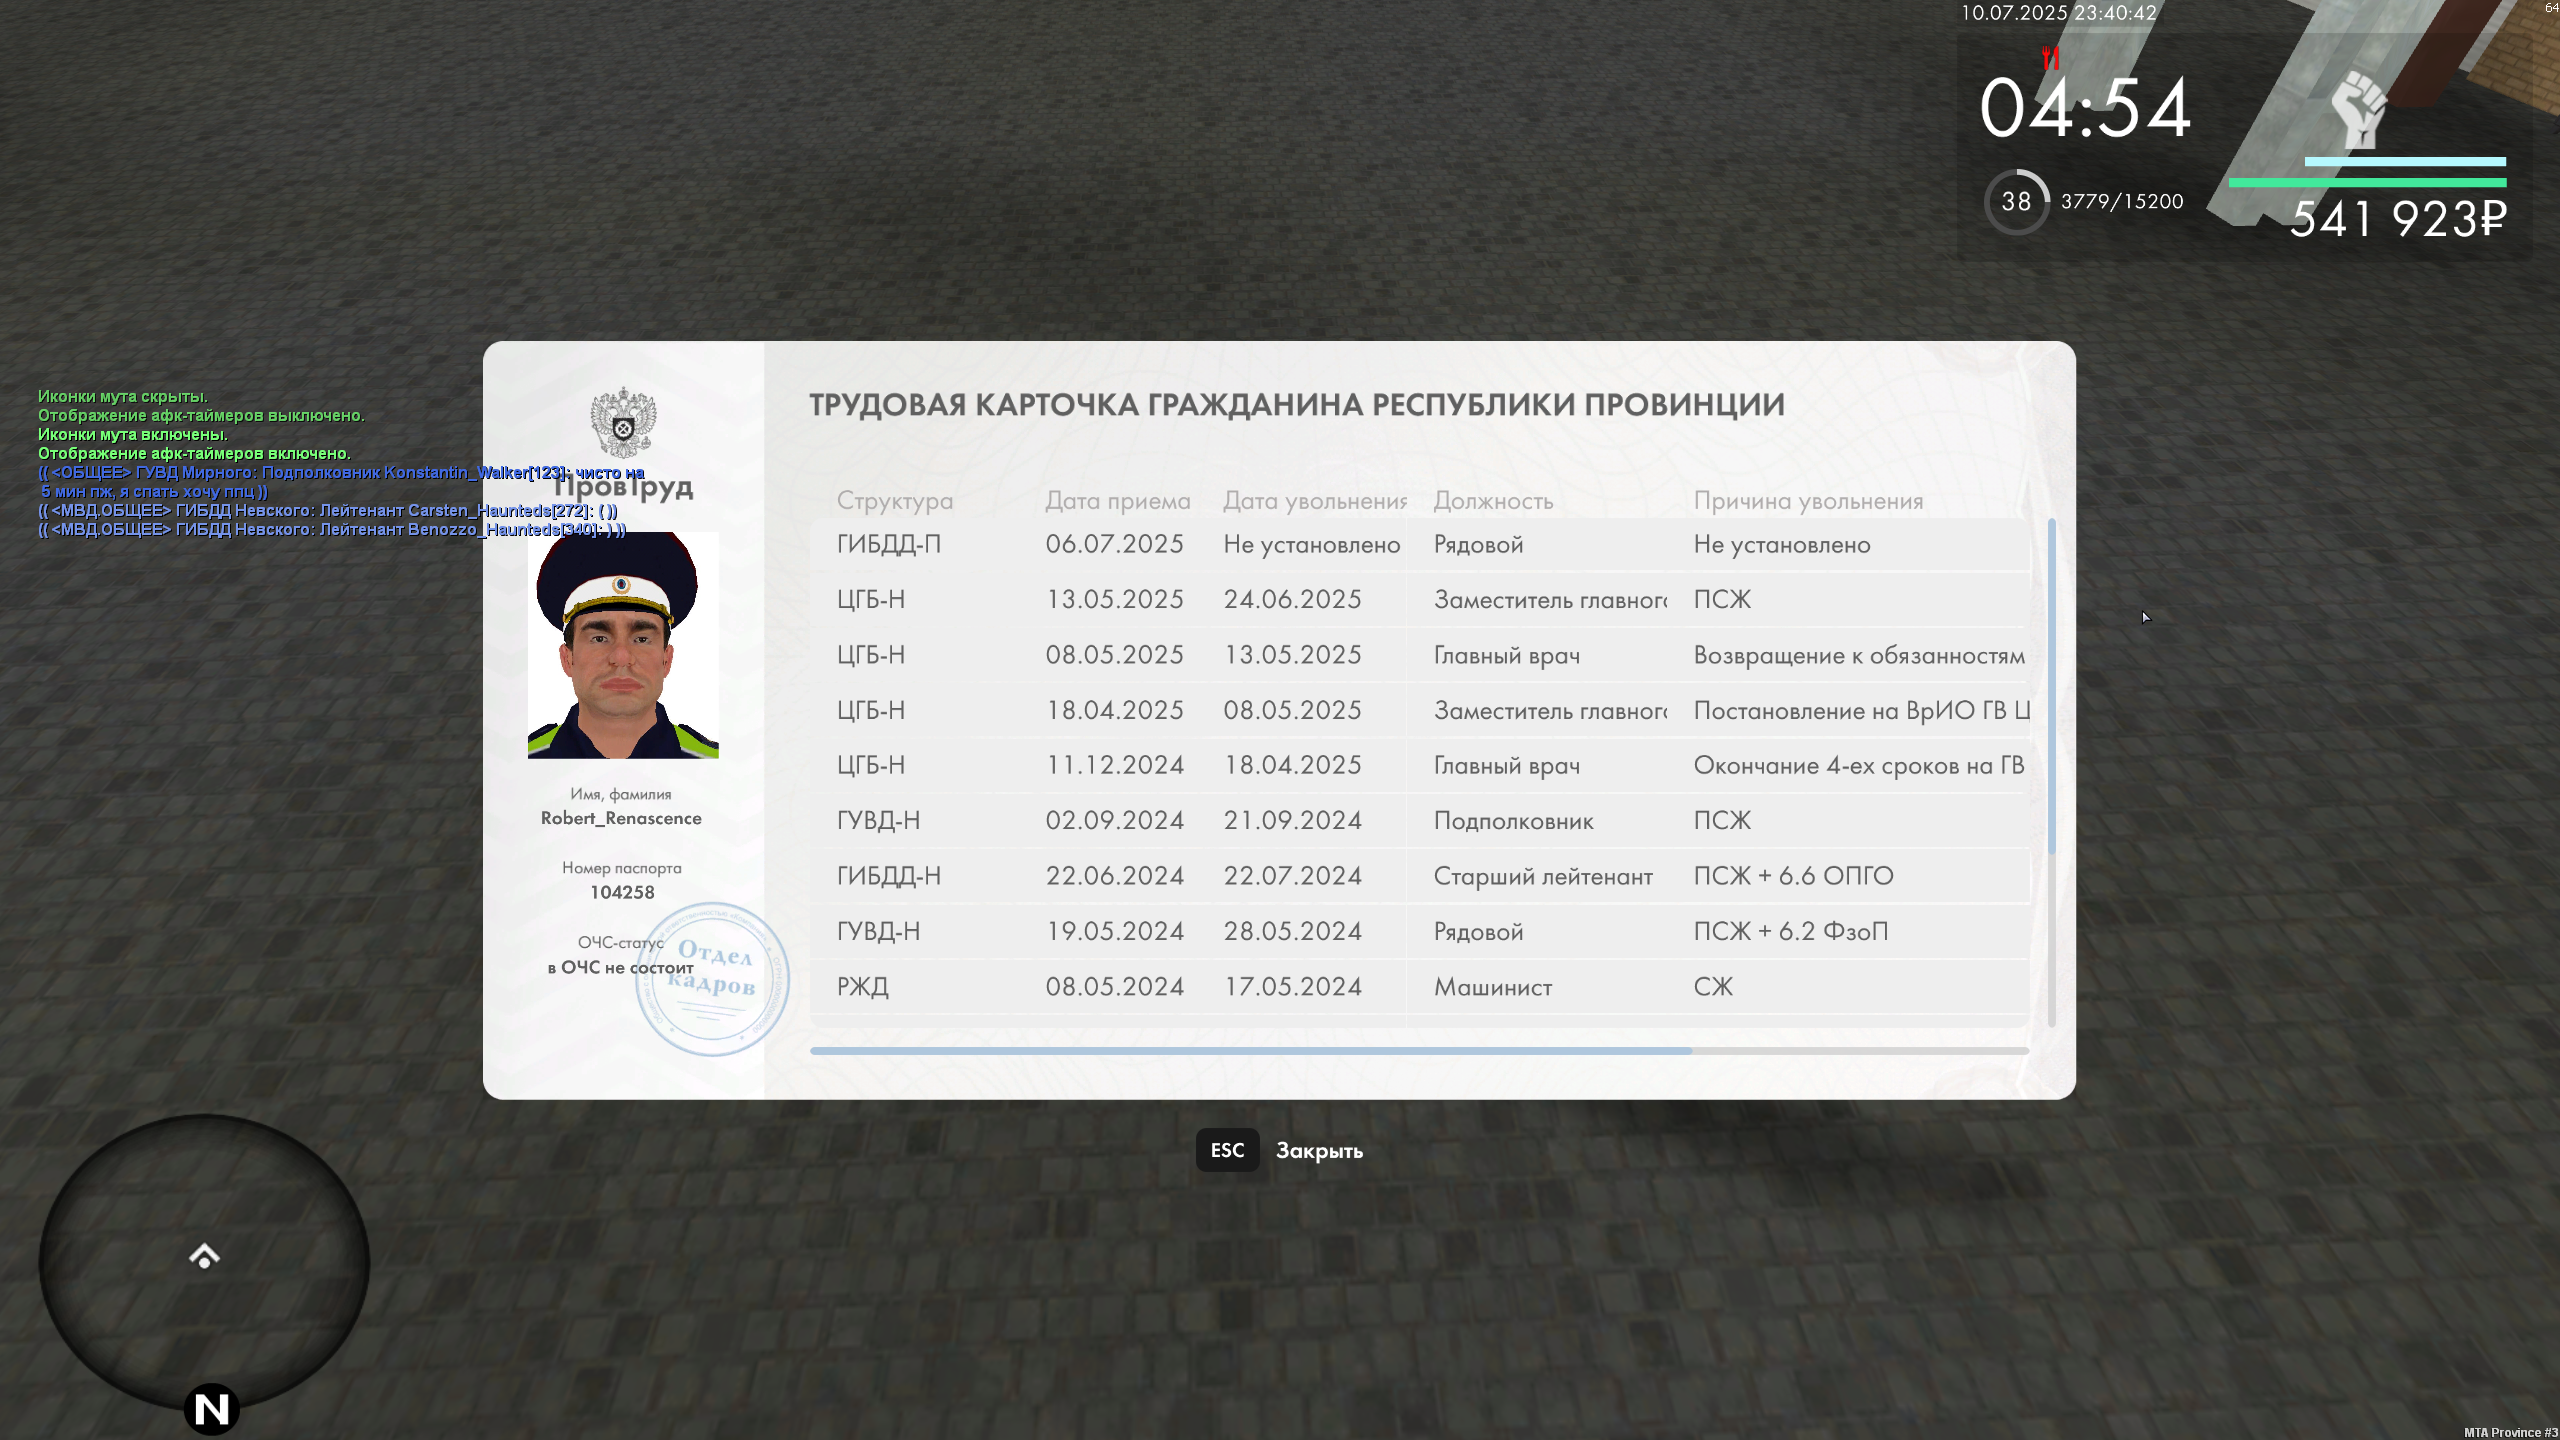Click the Причина увольнения column header

1808,501
